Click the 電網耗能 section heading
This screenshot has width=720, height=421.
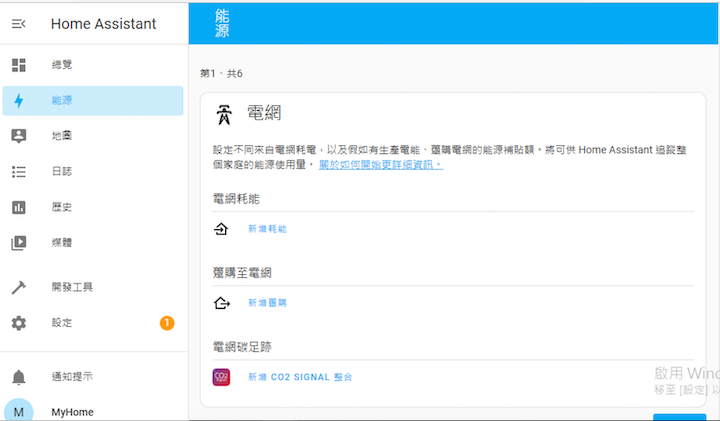(x=236, y=199)
